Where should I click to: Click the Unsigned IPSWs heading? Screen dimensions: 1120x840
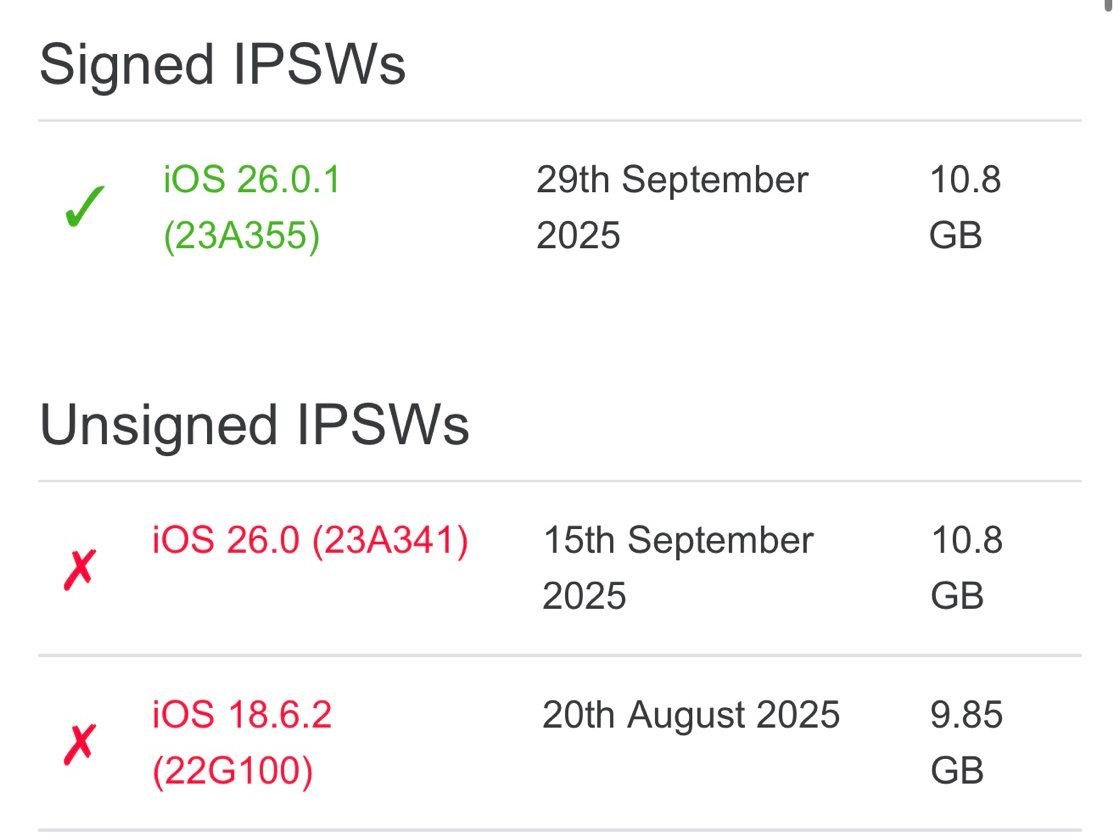pyautogui.click(x=254, y=426)
